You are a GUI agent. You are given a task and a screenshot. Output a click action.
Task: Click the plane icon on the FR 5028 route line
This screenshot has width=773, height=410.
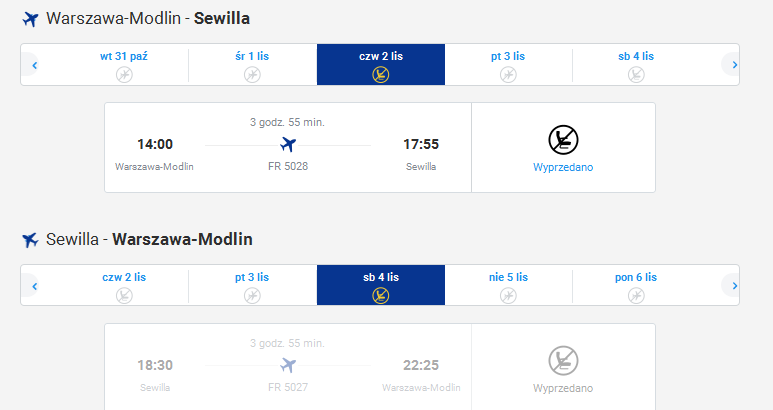pyautogui.click(x=288, y=145)
